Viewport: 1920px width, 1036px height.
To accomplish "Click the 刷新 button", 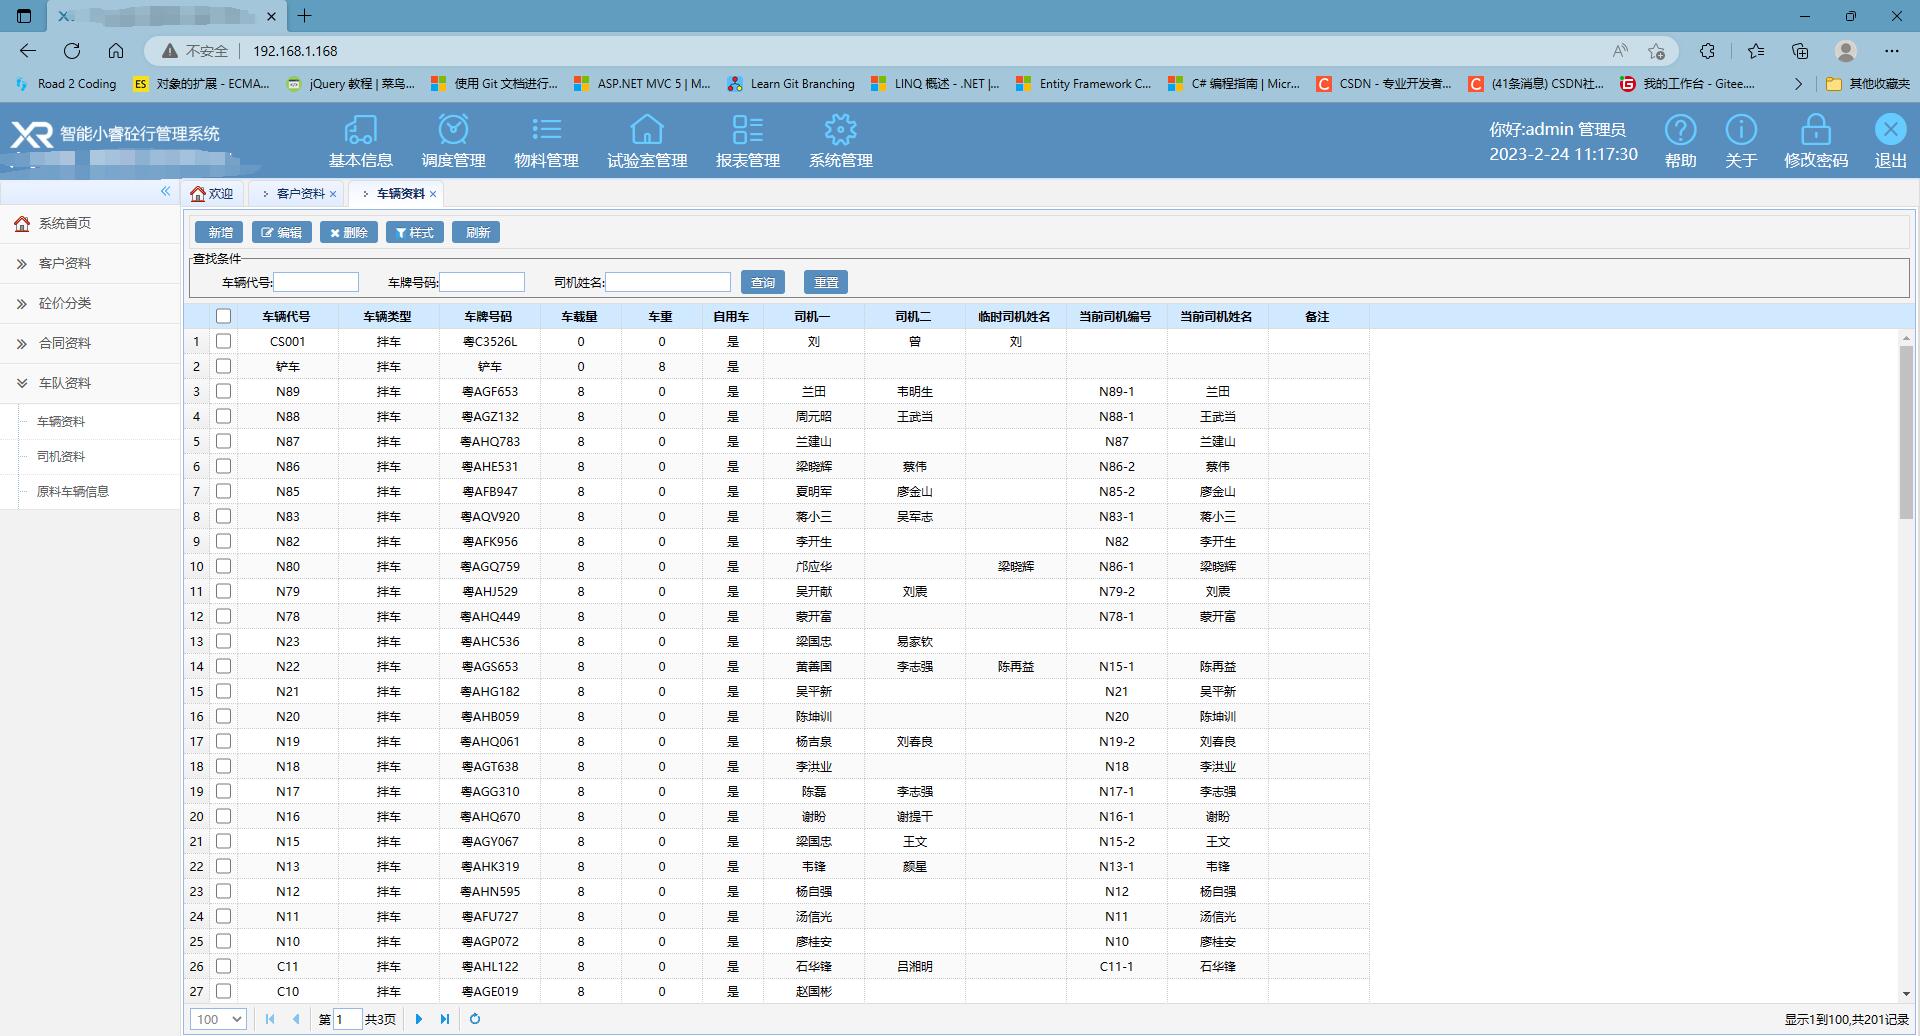I will (x=477, y=232).
